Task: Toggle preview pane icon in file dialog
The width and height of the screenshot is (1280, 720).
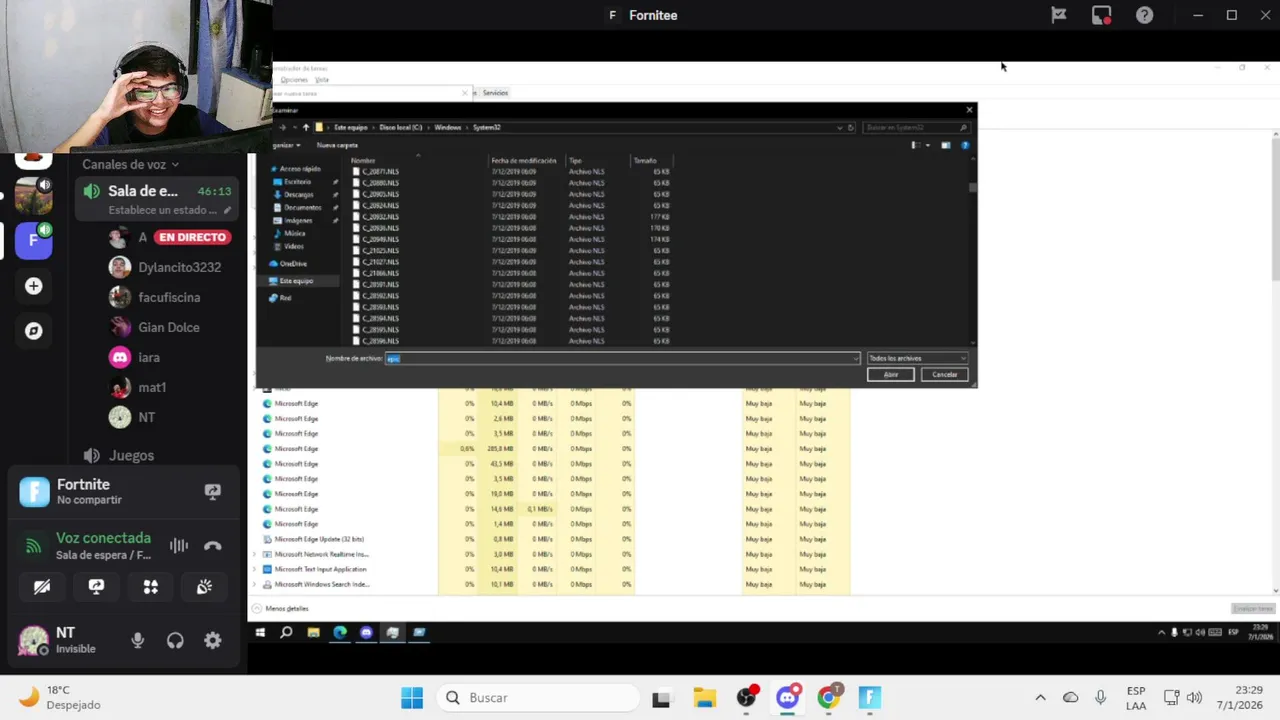Action: (945, 145)
